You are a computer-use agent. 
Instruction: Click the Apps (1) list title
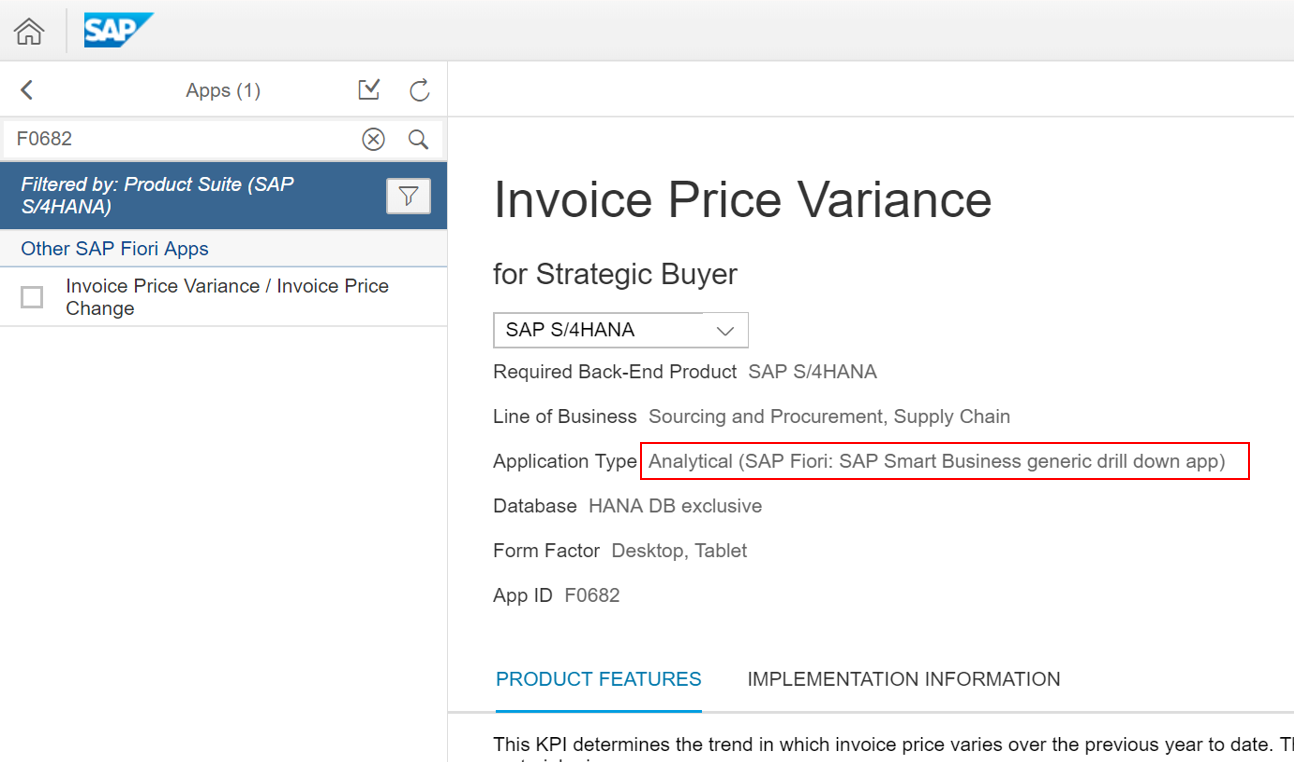tap(223, 91)
